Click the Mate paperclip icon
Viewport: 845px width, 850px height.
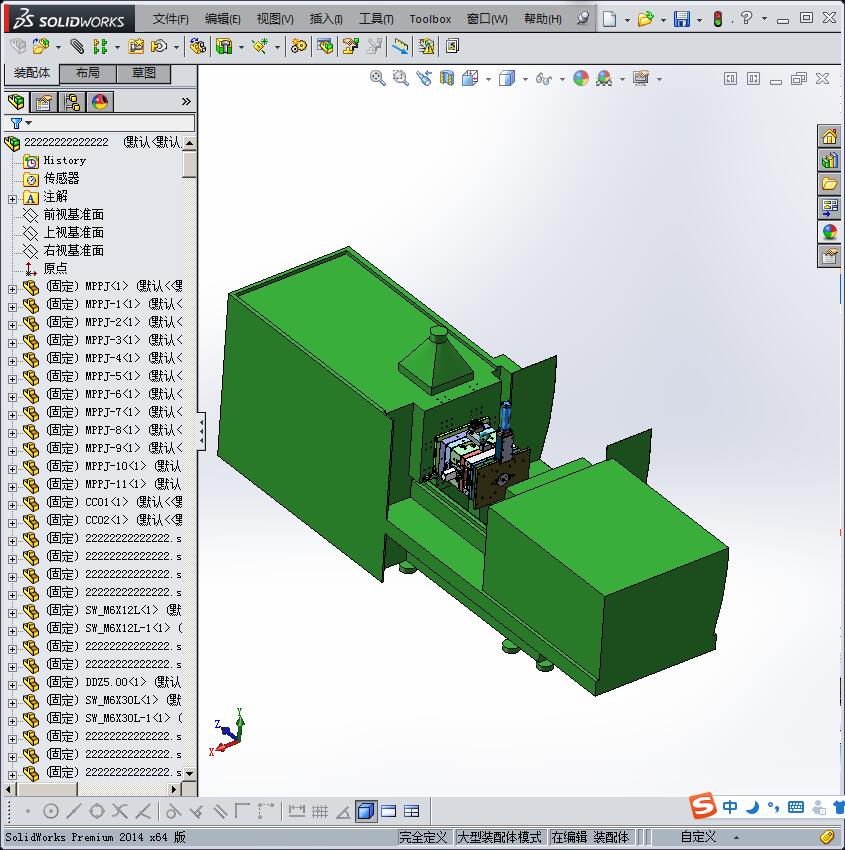[x=78, y=47]
